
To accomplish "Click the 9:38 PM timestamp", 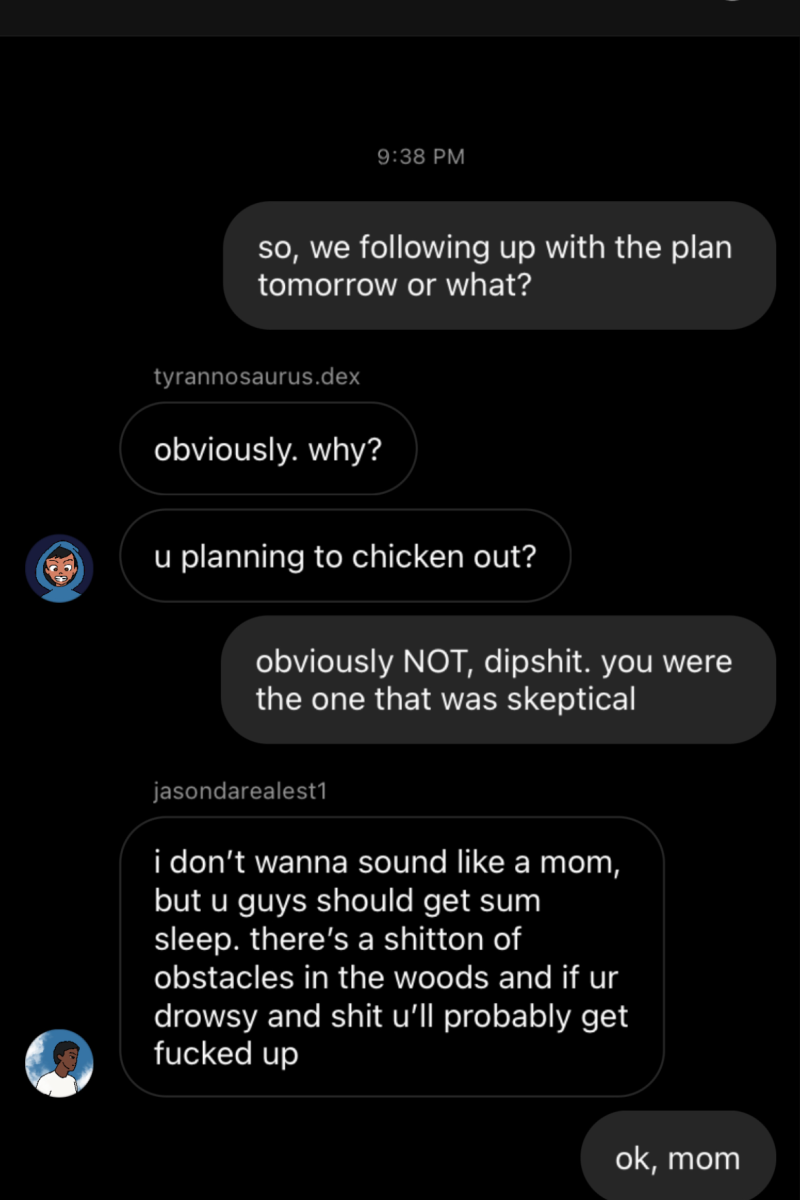I will point(421,156).
